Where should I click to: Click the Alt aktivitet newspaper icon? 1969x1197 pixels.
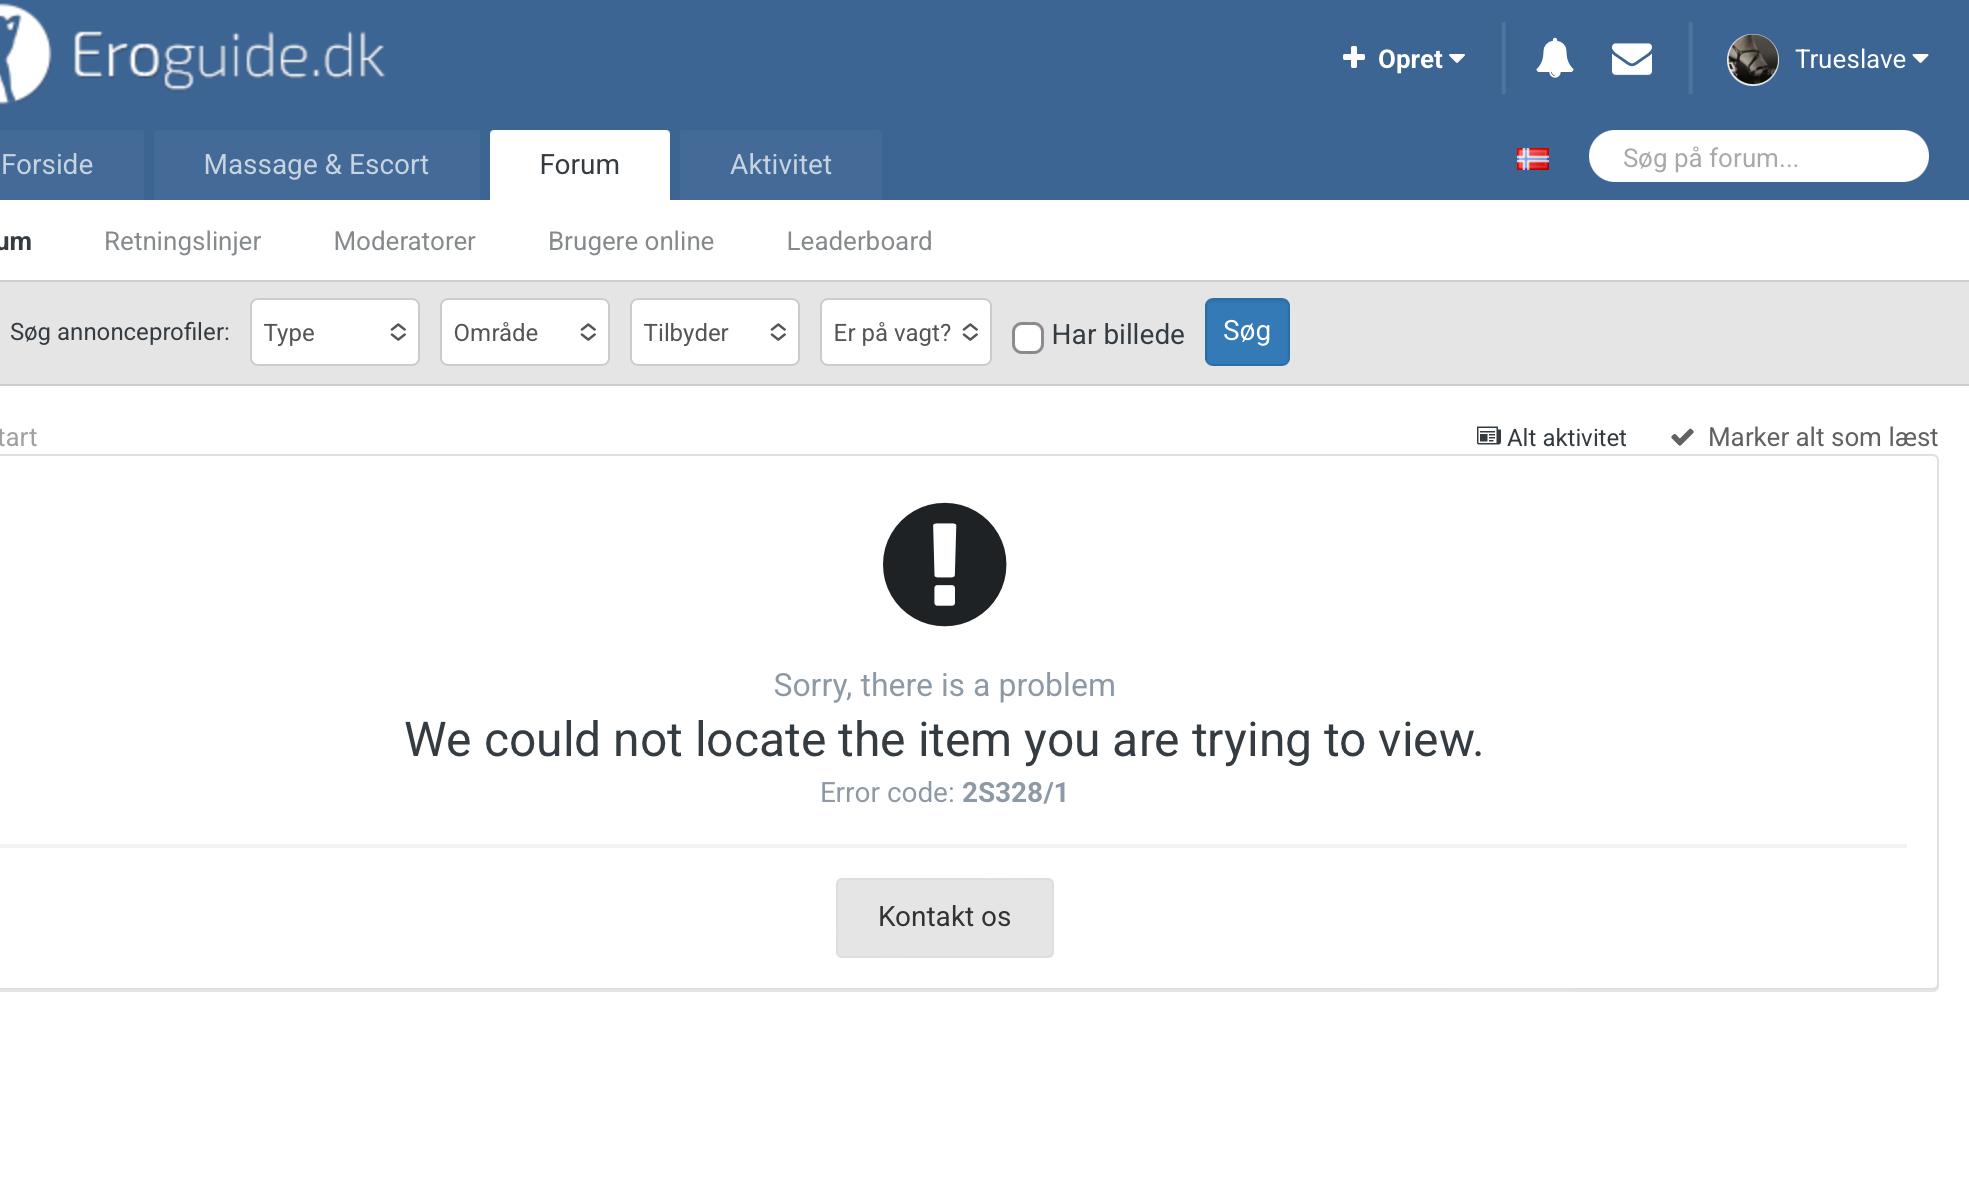[x=1488, y=437]
